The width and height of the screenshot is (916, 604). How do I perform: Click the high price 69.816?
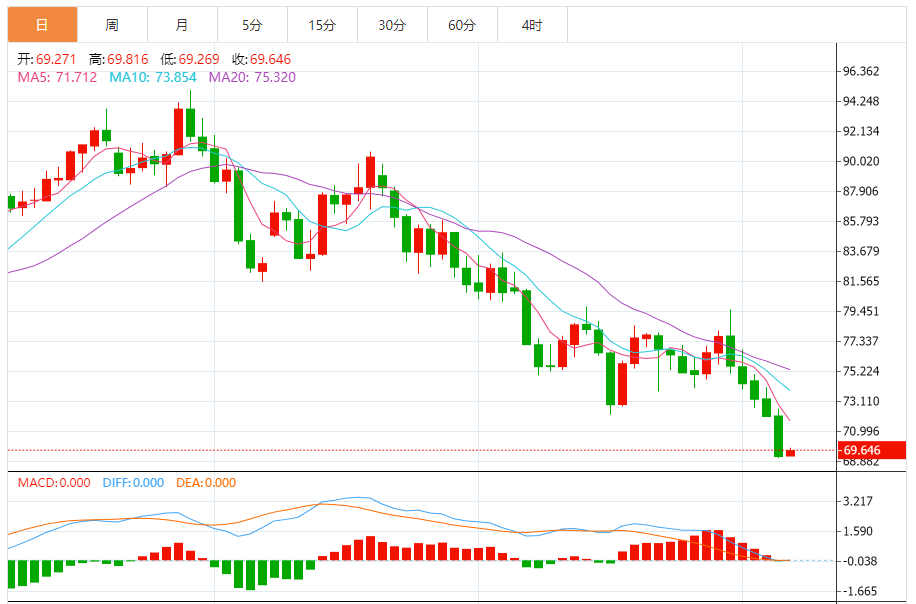coord(127,59)
